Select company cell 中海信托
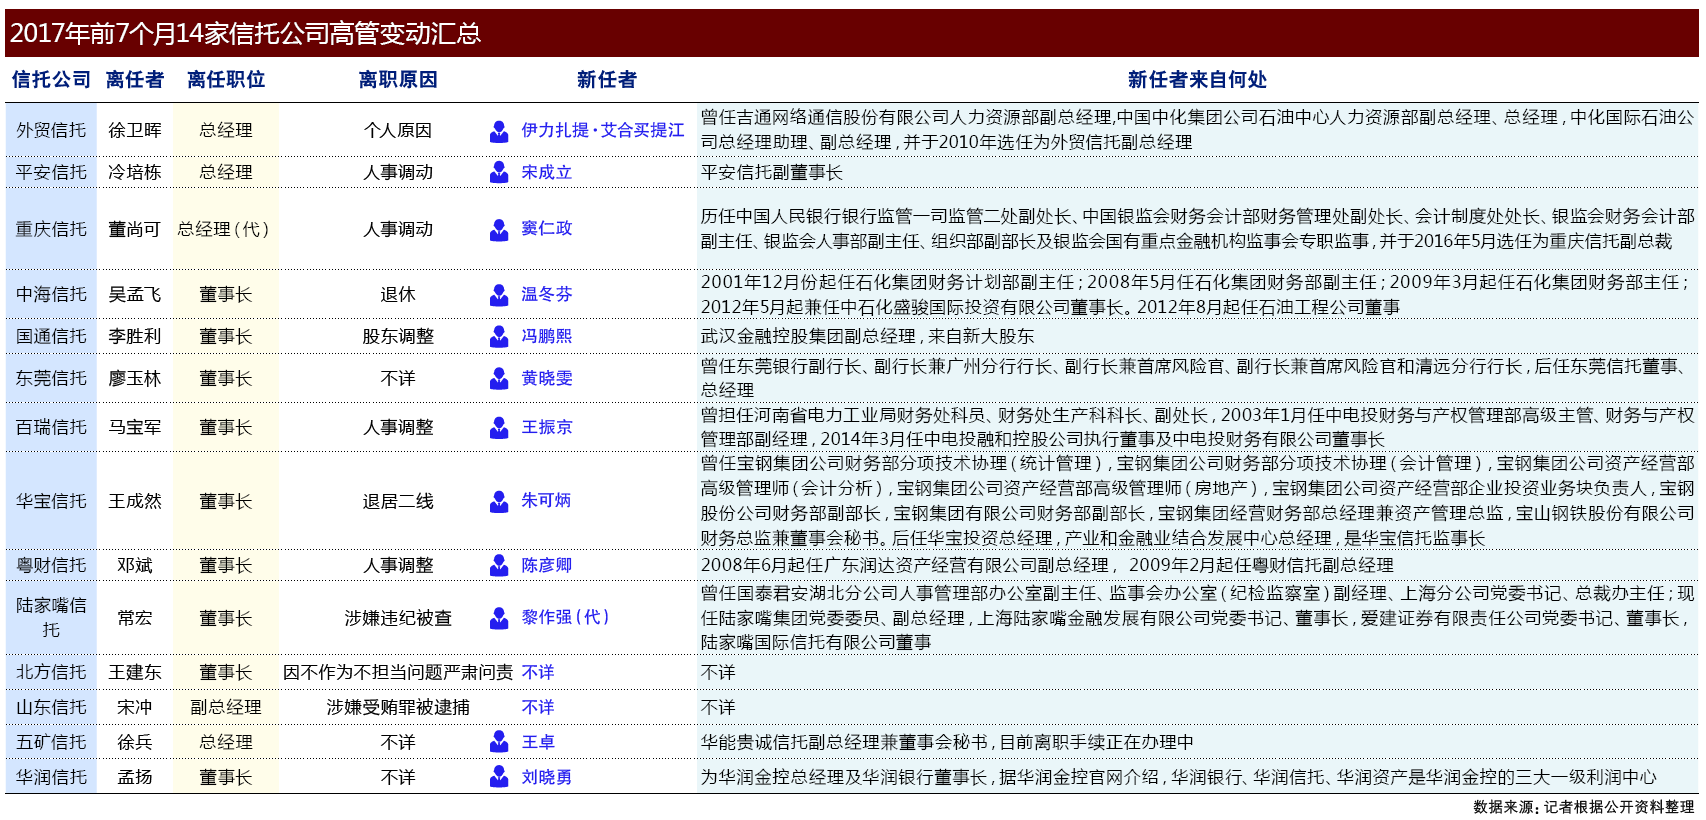Screen dimensions: 1706x820 (x=51, y=294)
